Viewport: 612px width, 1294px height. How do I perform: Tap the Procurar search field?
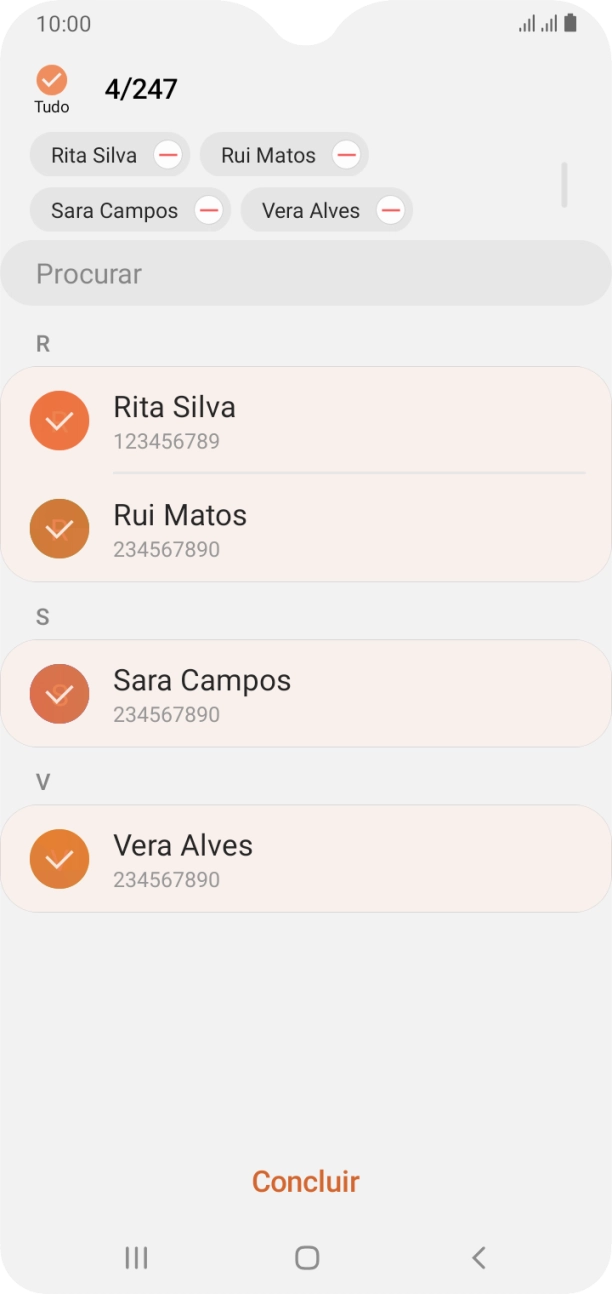click(x=306, y=273)
